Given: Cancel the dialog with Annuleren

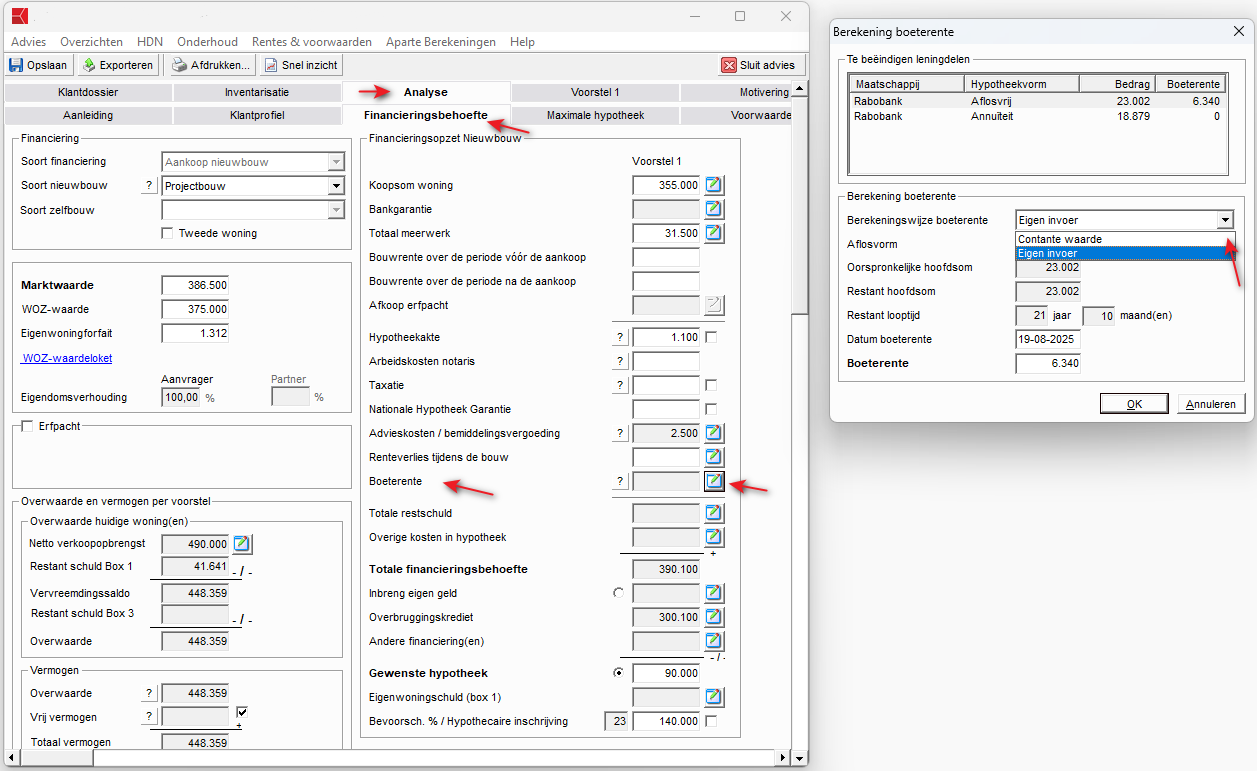Looking at the screenshot, I should [x=1212, y=404].
